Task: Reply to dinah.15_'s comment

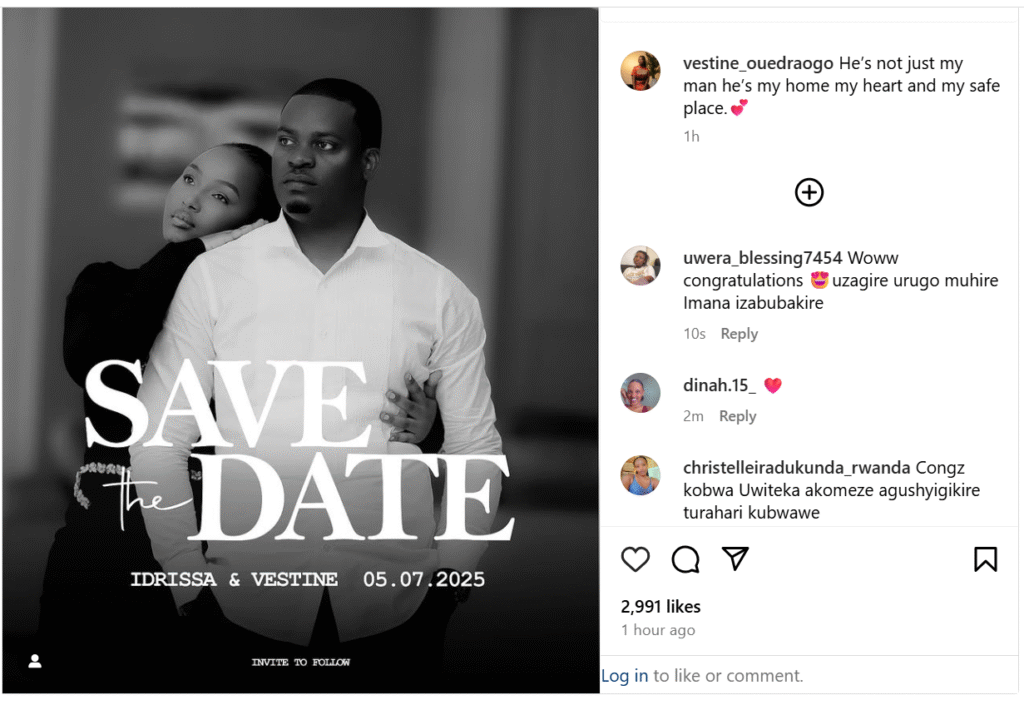Action: pyautogui.click(x=737, y=416)
